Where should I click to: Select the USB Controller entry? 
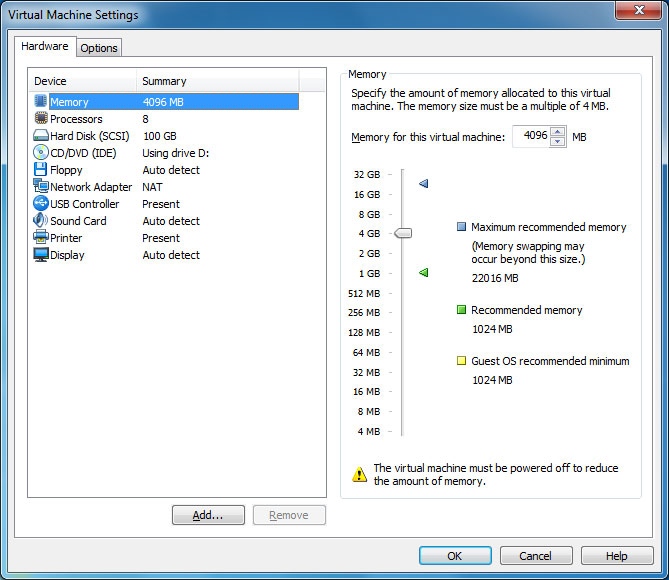166,204
